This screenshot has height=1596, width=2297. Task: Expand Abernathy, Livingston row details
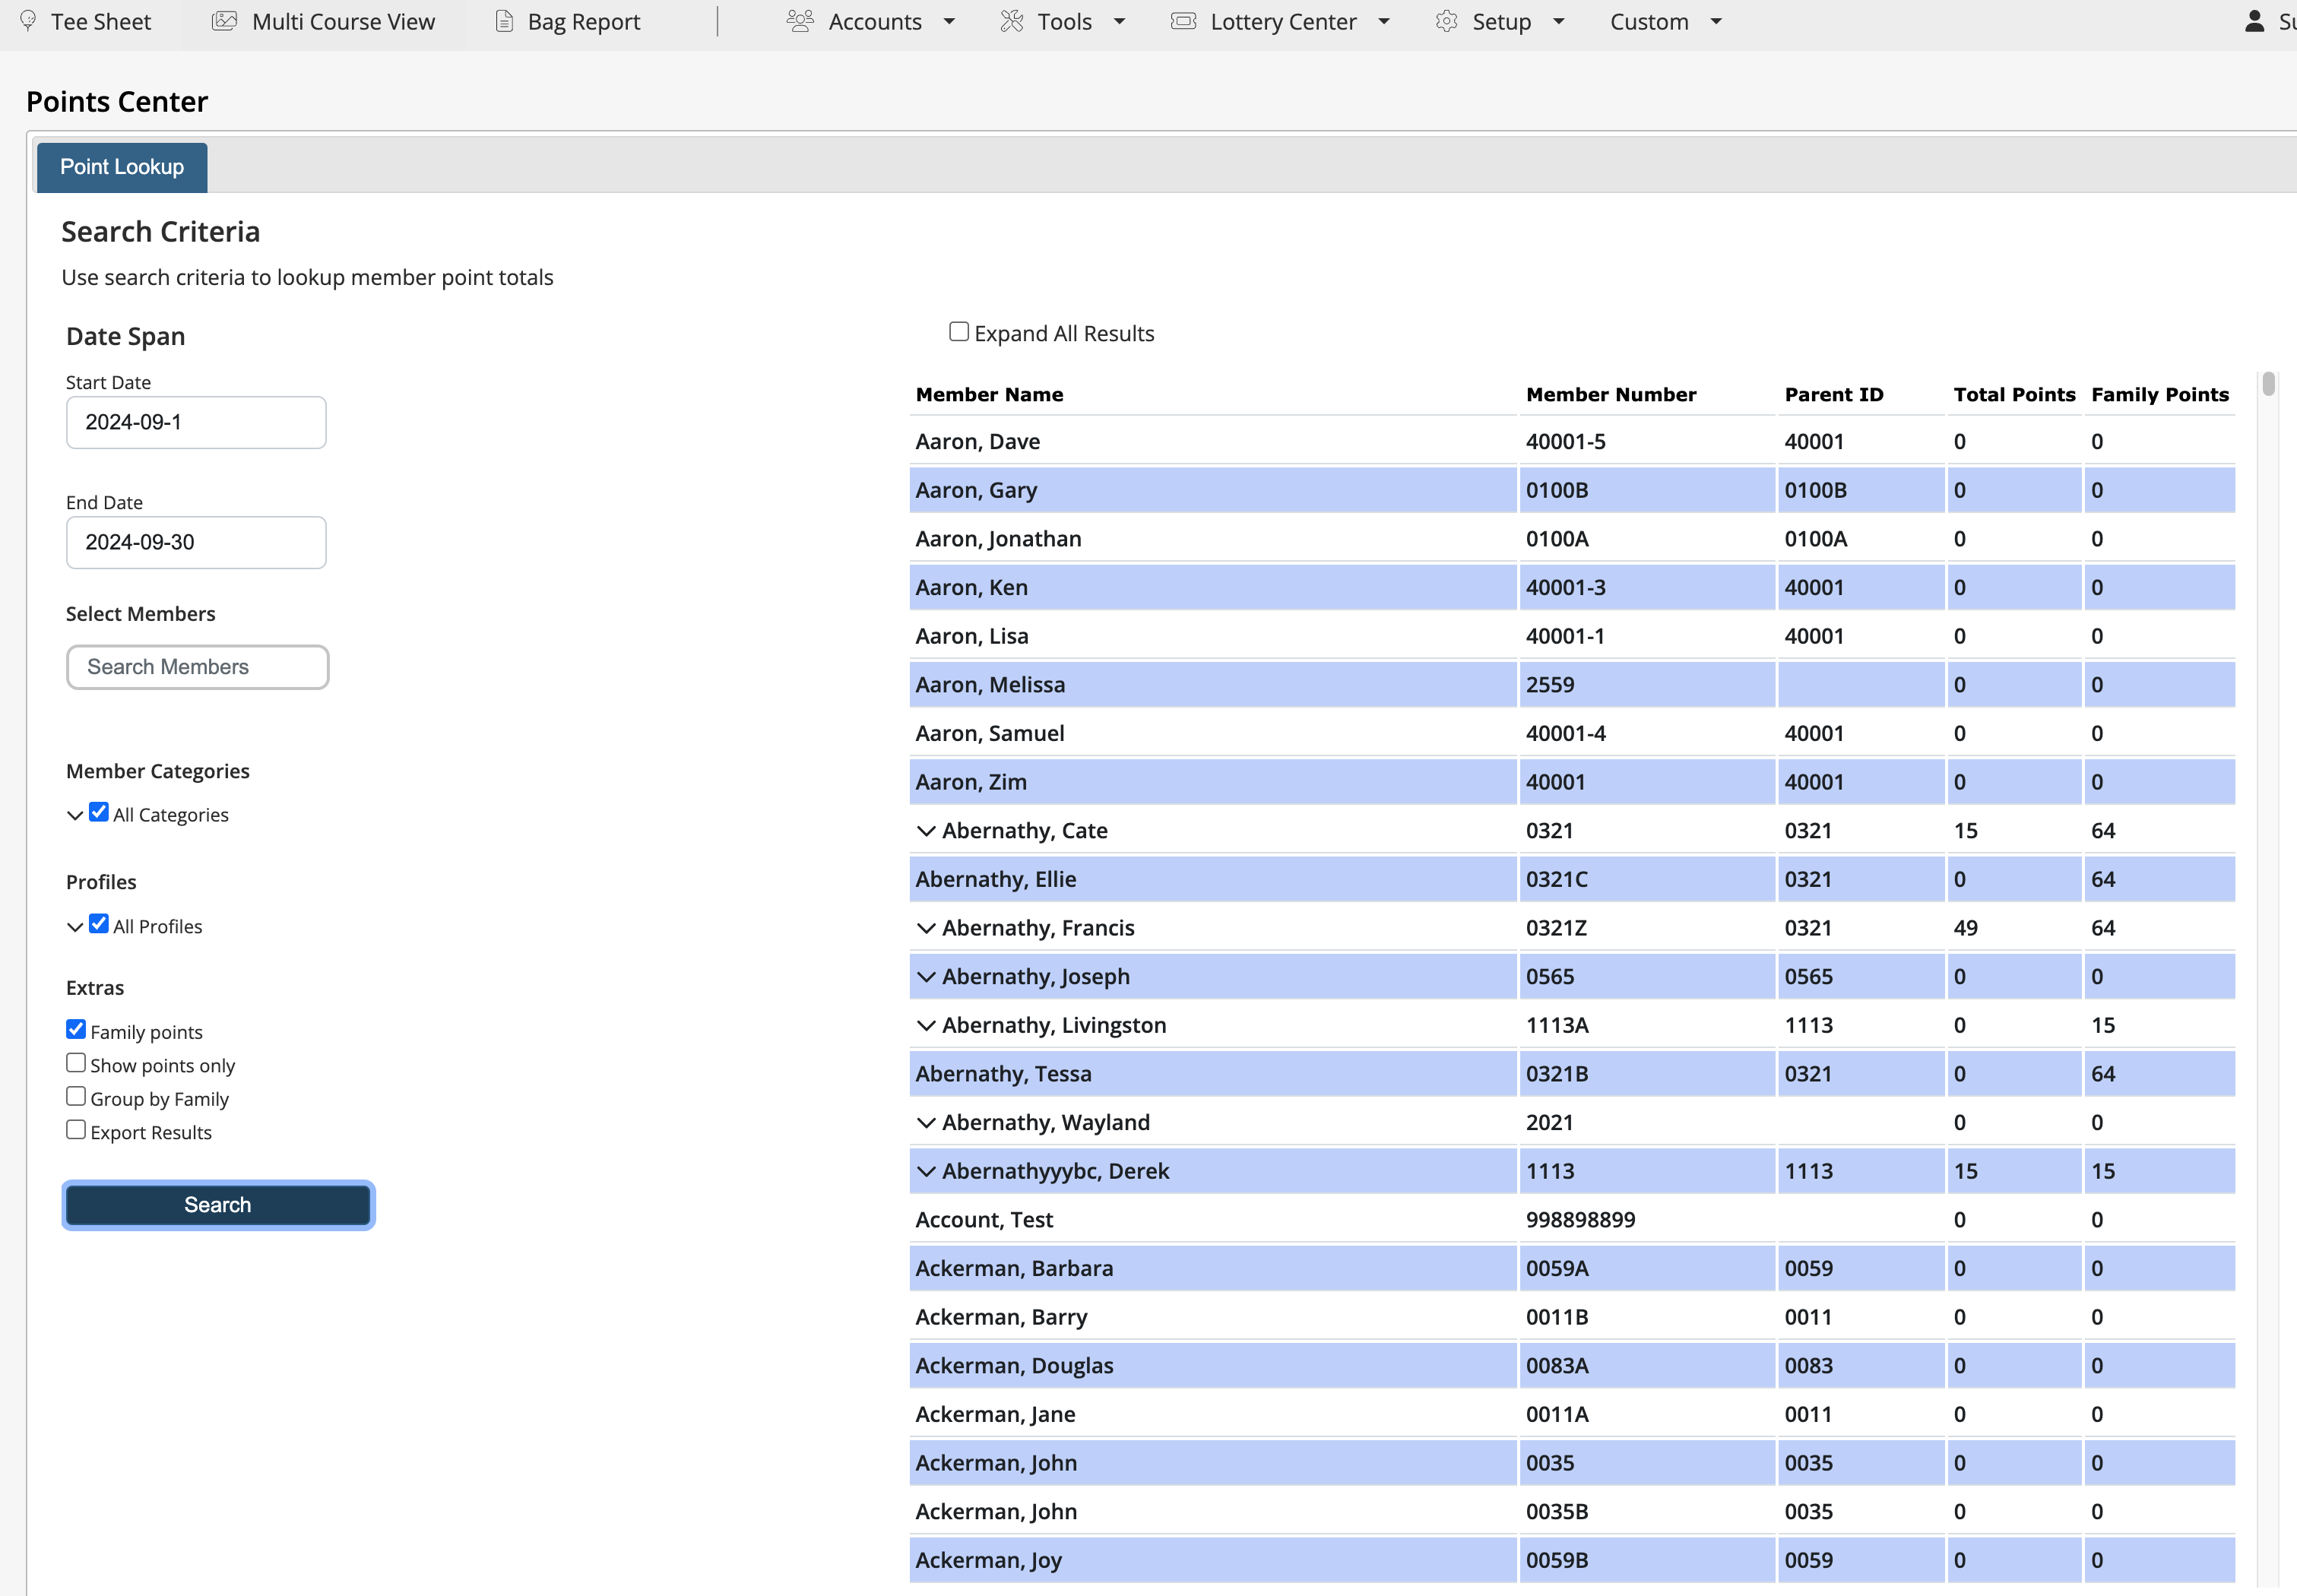click(x=926, y=1026)
